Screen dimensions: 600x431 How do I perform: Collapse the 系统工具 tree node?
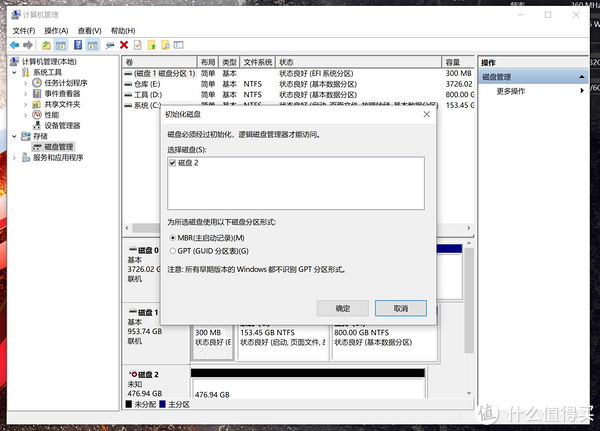(14, 72)
